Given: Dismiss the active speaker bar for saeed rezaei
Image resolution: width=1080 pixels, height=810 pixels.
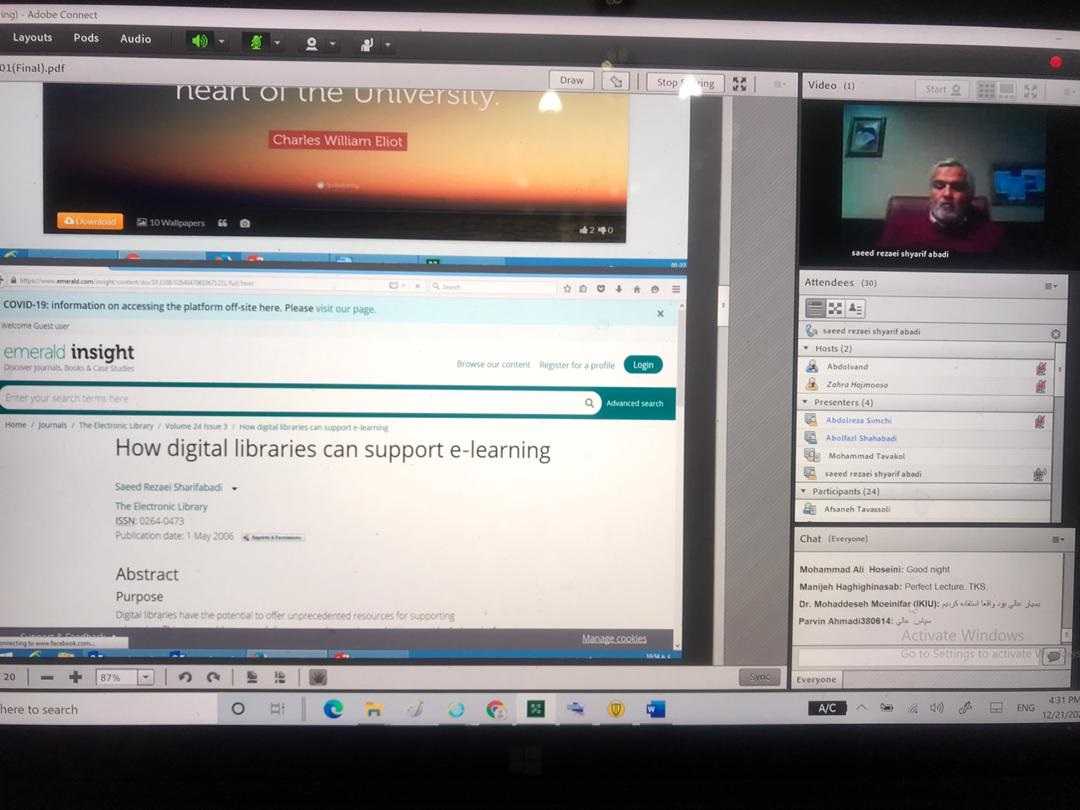Looking at the screenshot, I should 1055,334.
